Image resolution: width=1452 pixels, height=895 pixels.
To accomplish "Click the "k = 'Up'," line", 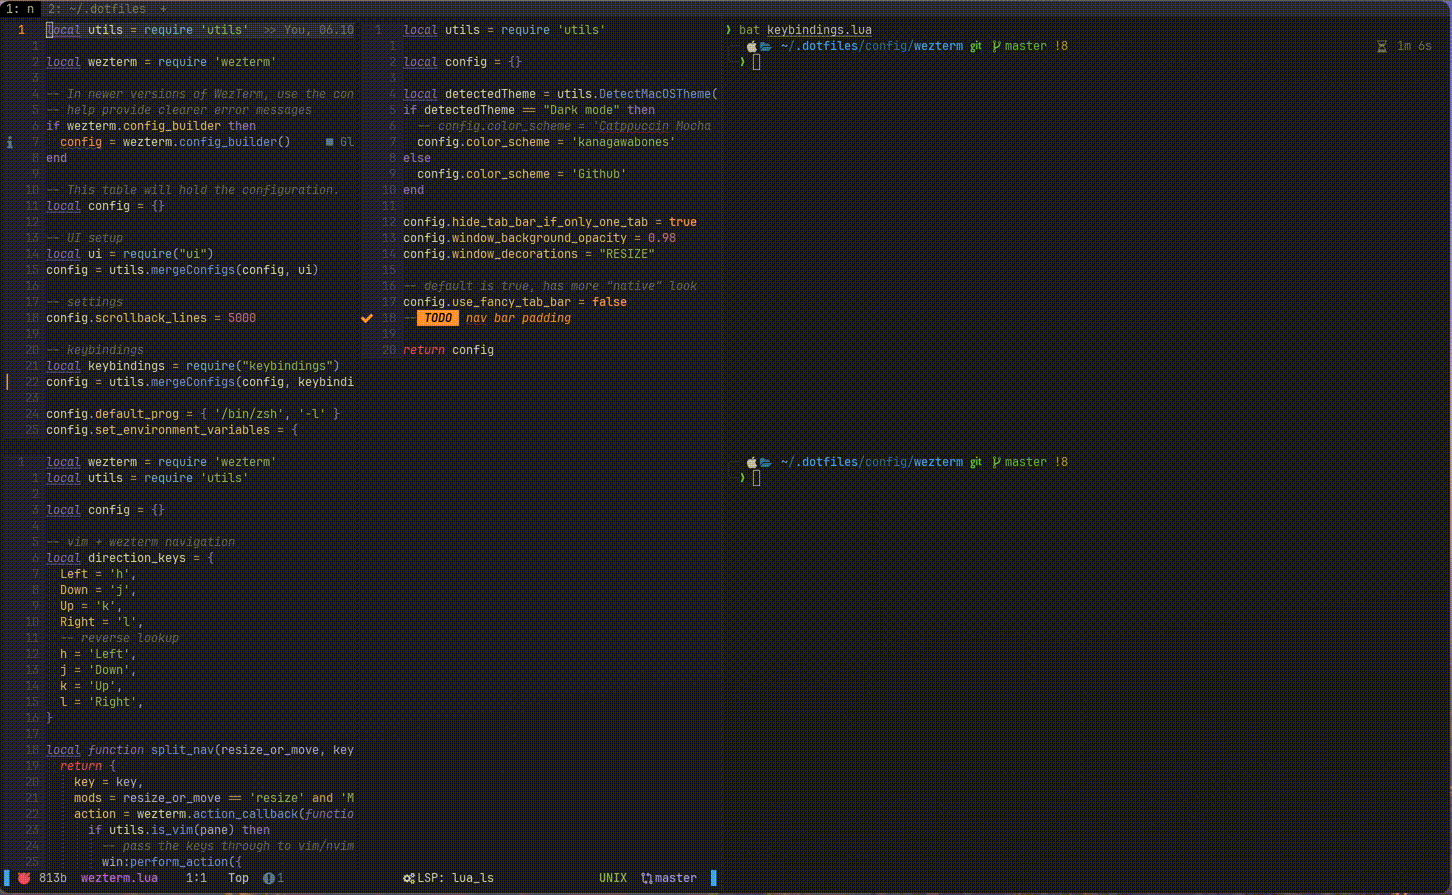I will click(91, 686).
